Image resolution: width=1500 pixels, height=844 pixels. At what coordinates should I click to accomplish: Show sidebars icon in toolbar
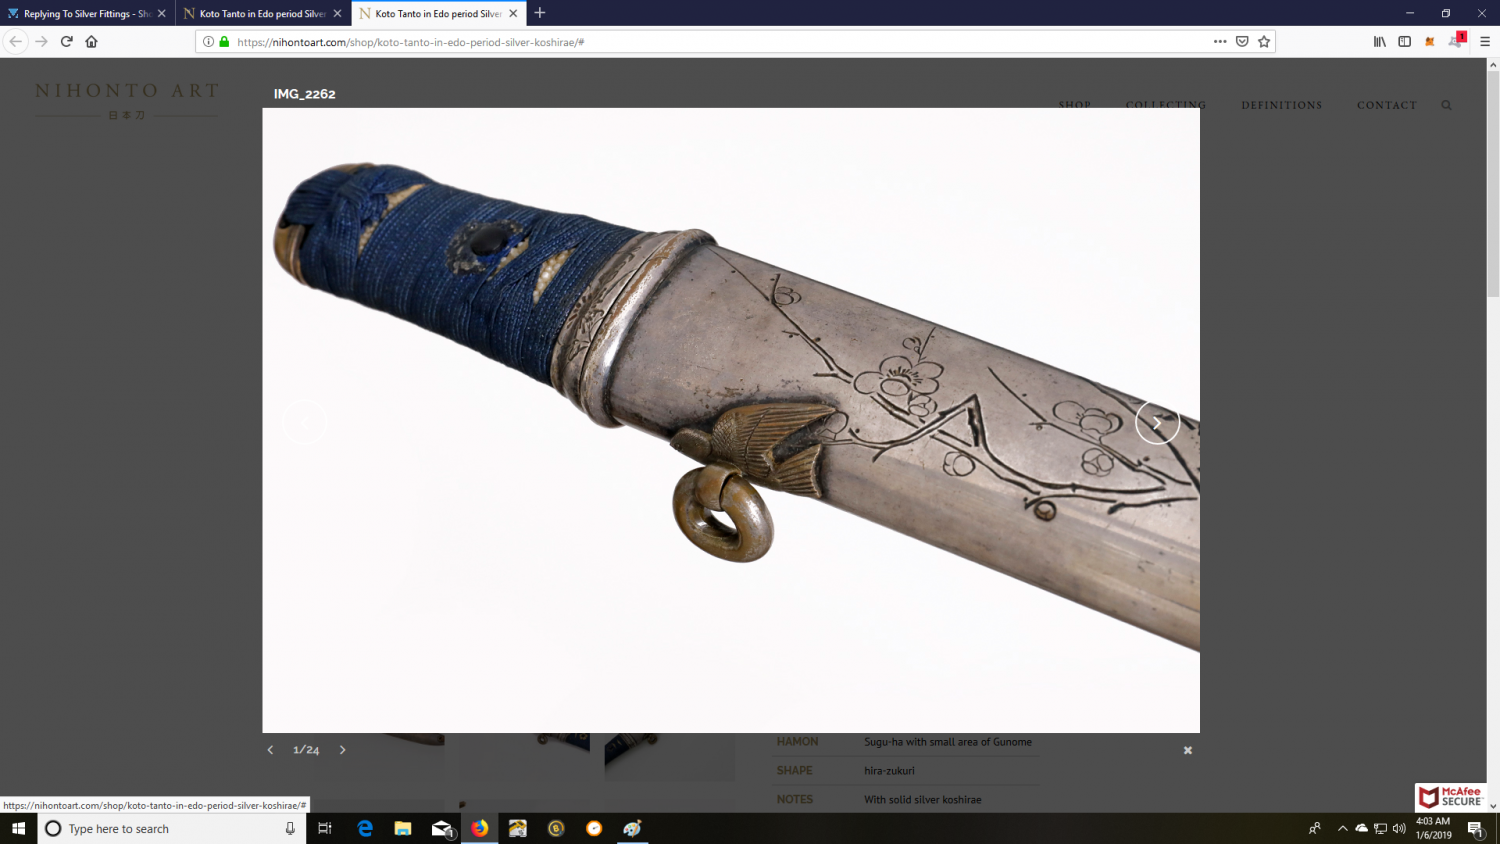[1405, 41]
